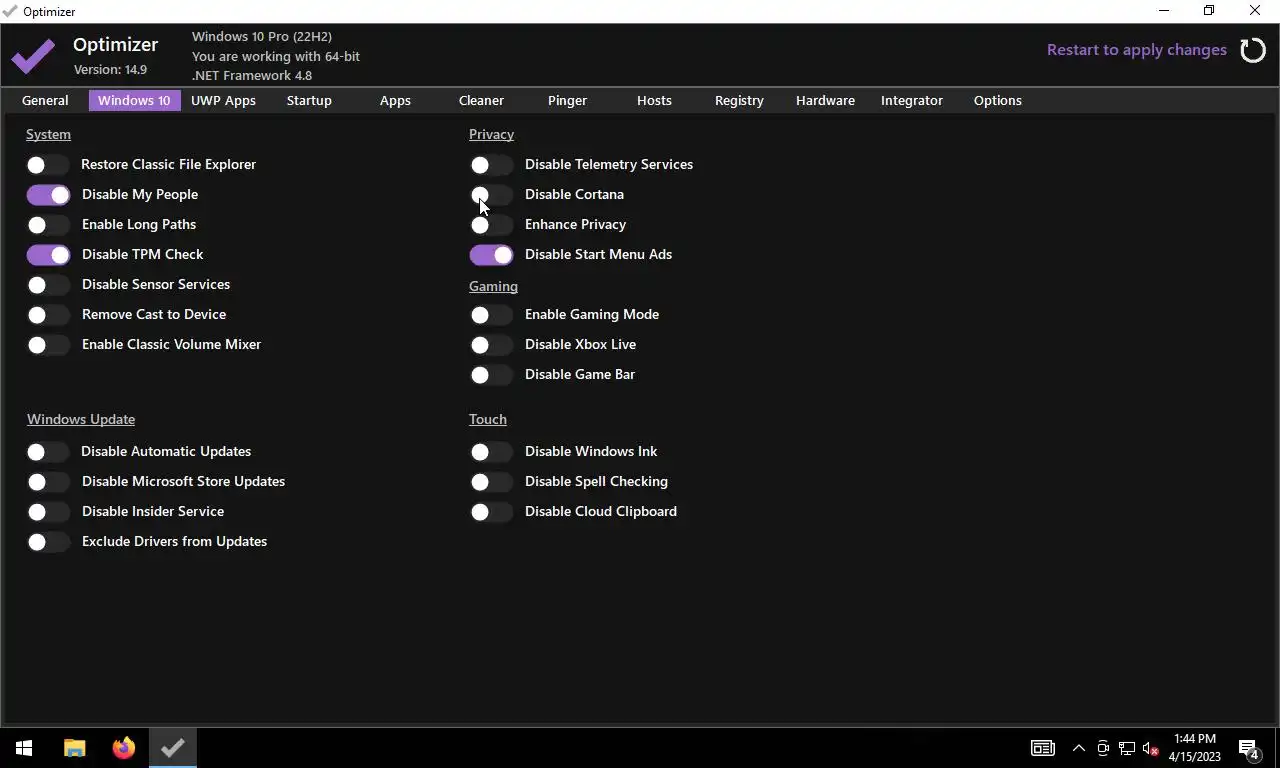Toggle Restore Classic File Explorer

click(48, 165)
